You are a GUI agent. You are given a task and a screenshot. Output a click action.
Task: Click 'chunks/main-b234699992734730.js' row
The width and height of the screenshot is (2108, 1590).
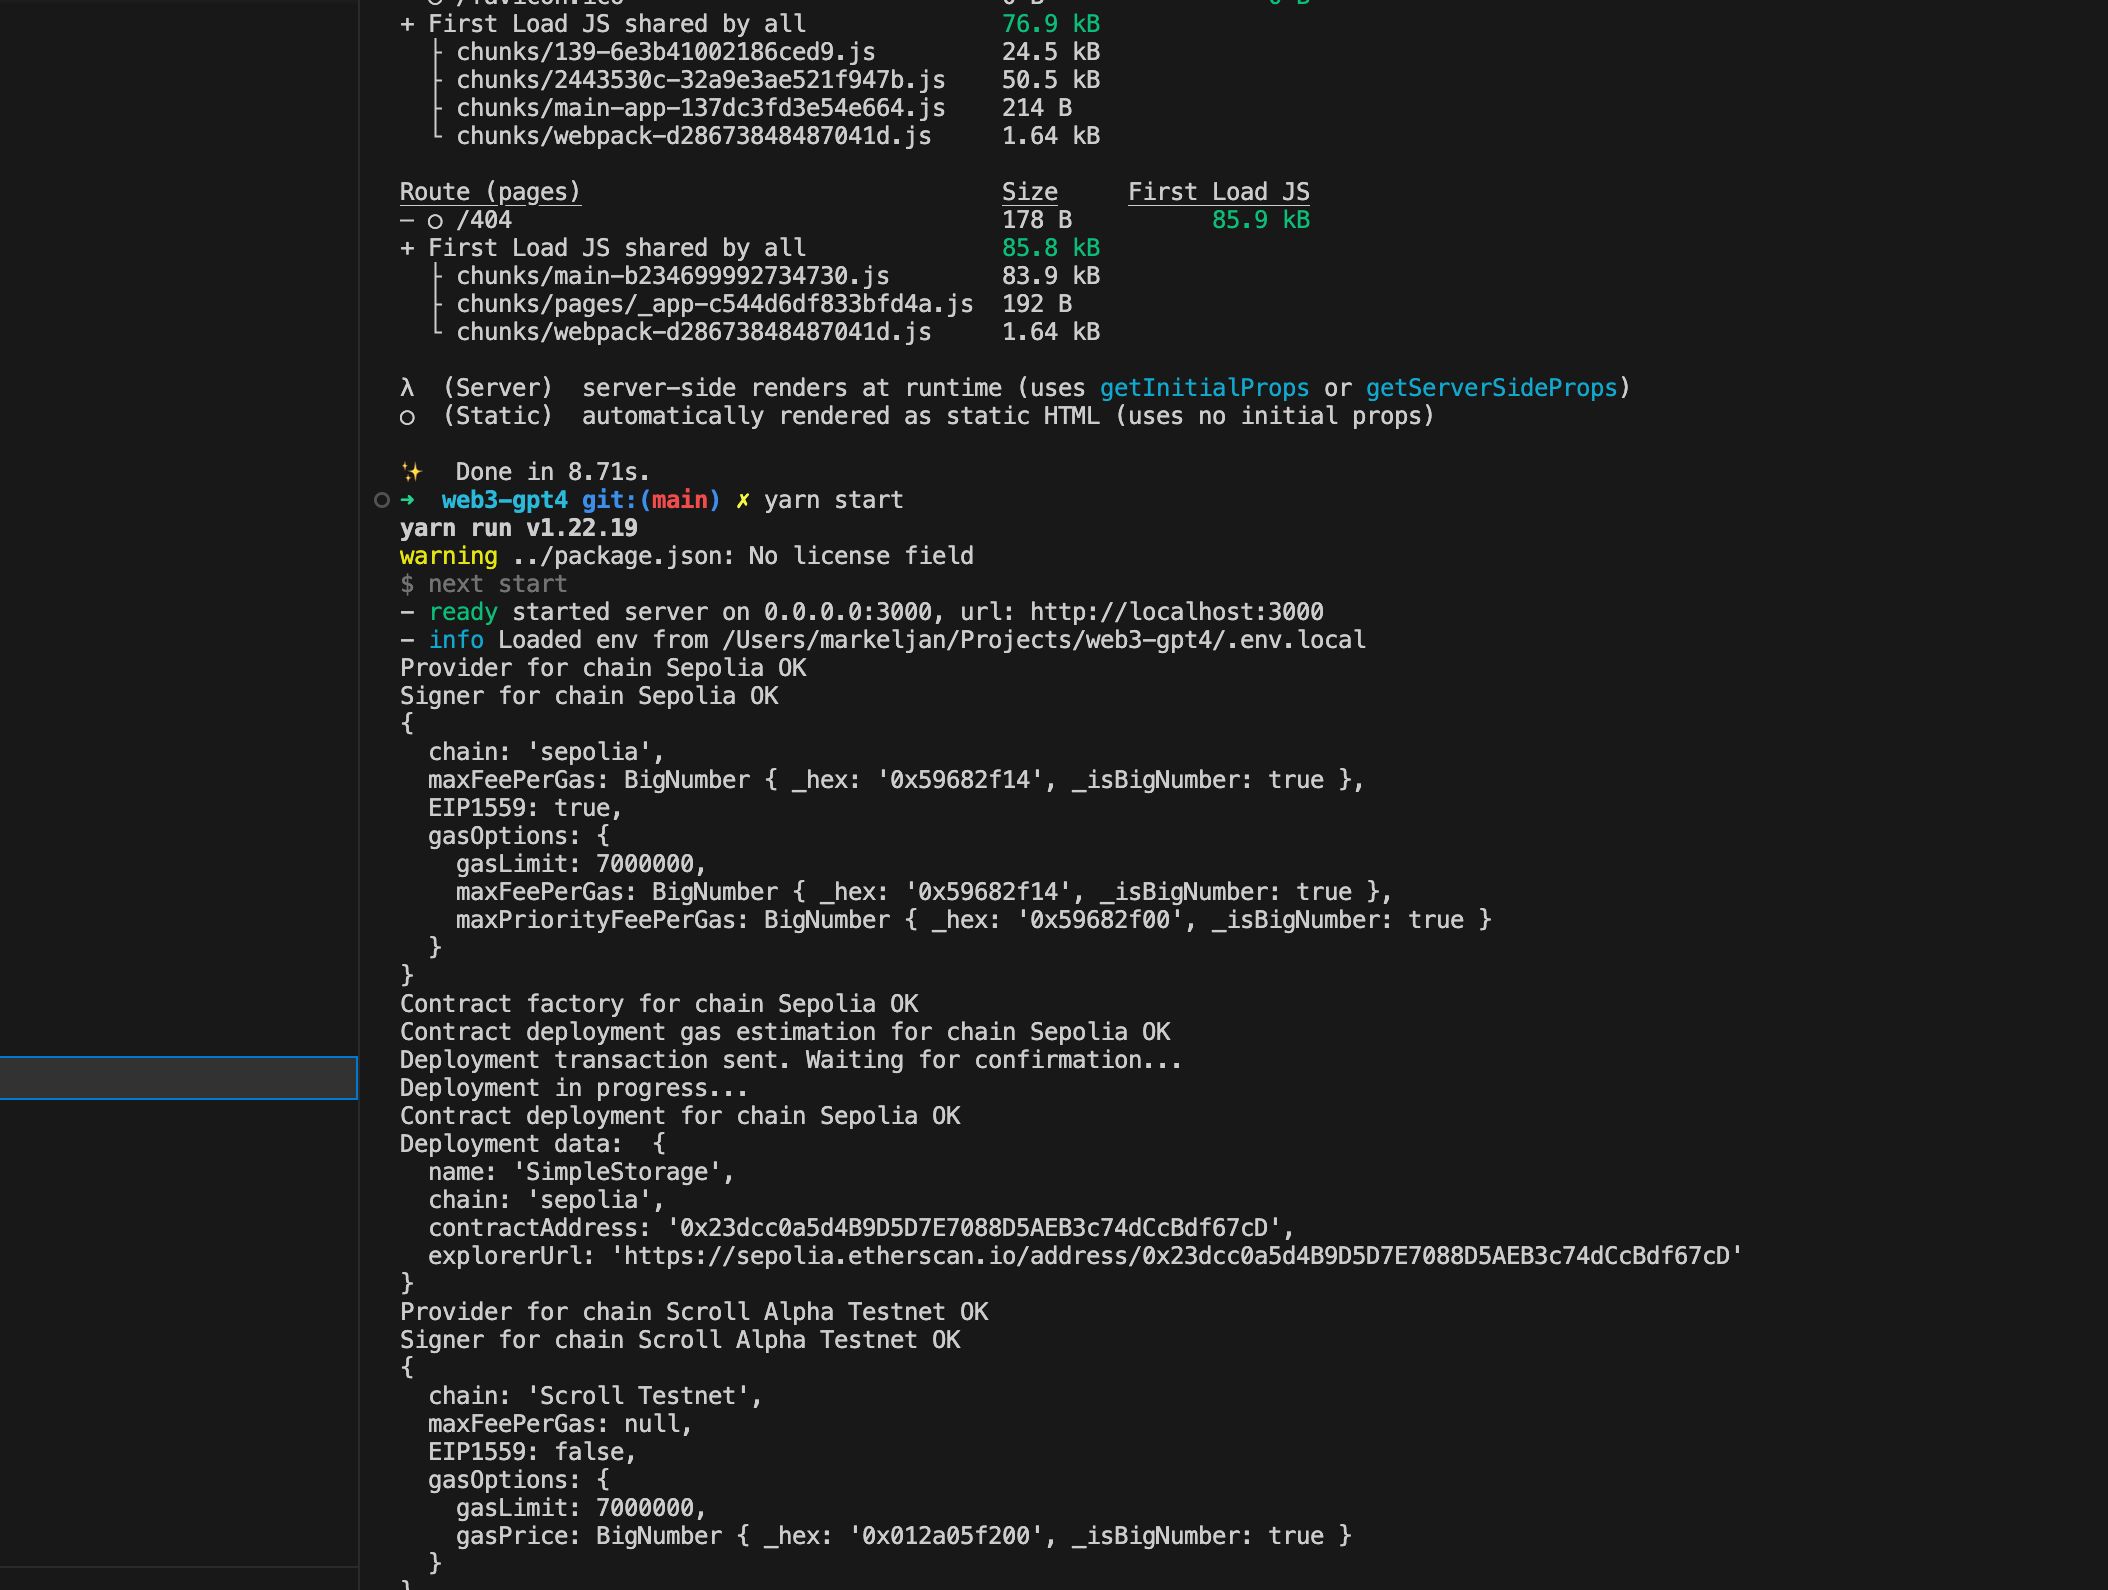[x=673, y=276]
